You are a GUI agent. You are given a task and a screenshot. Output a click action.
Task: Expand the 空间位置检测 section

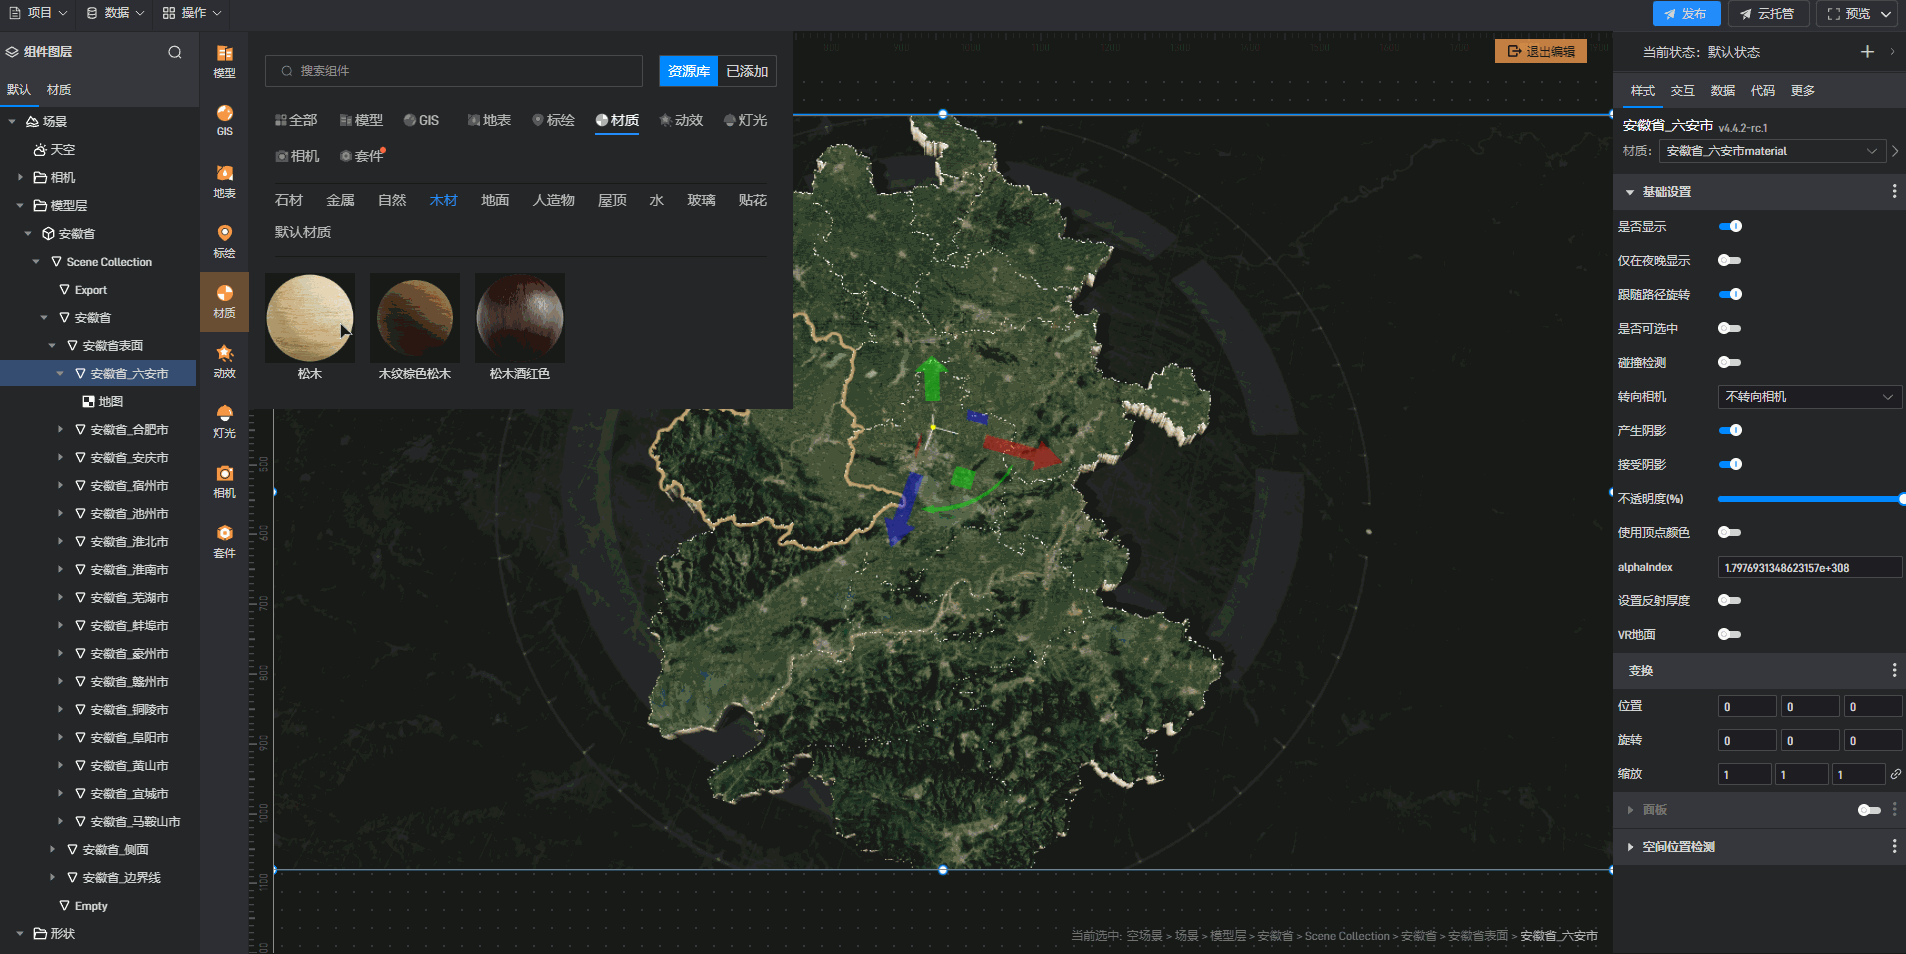(x=1630, y=847)
